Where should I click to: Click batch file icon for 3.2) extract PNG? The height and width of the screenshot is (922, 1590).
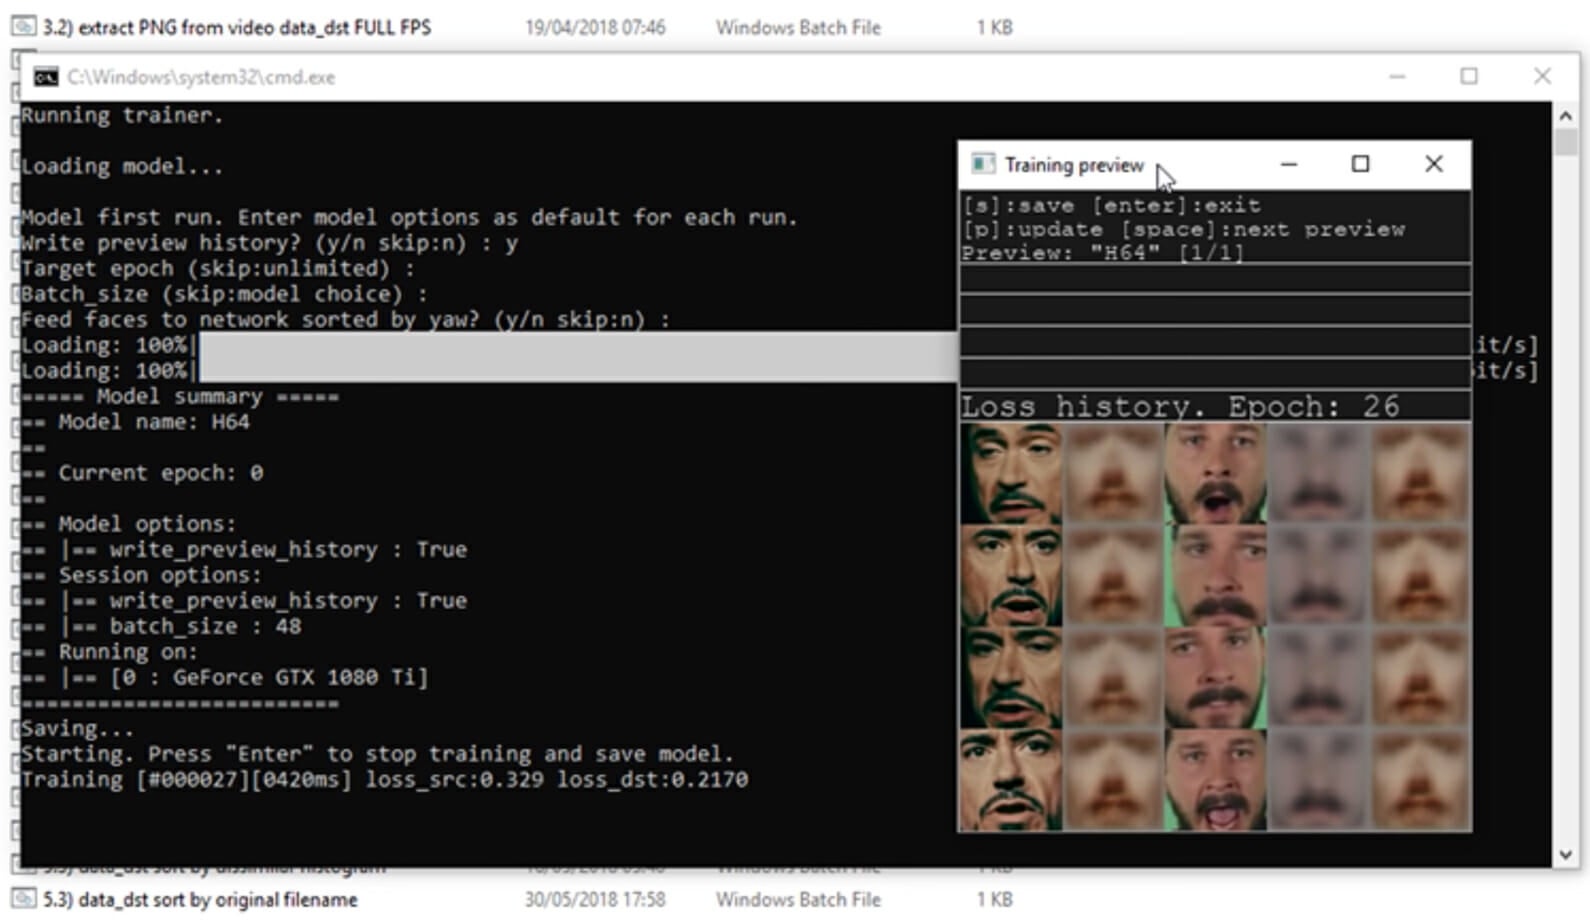click(24, 27)
